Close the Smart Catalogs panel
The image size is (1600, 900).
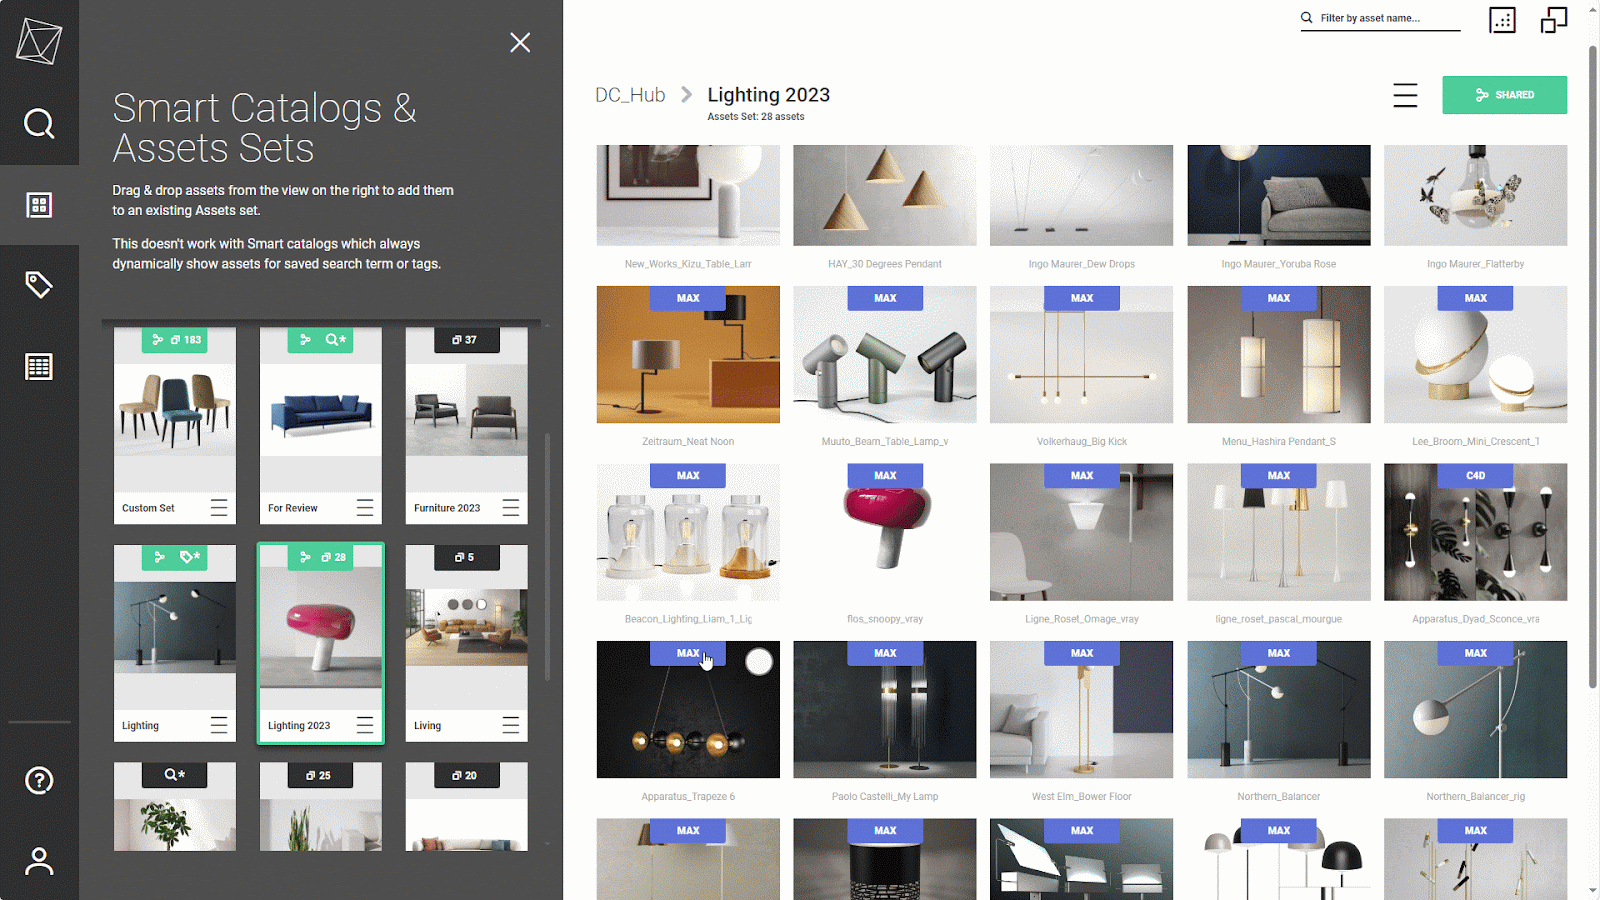520,42
